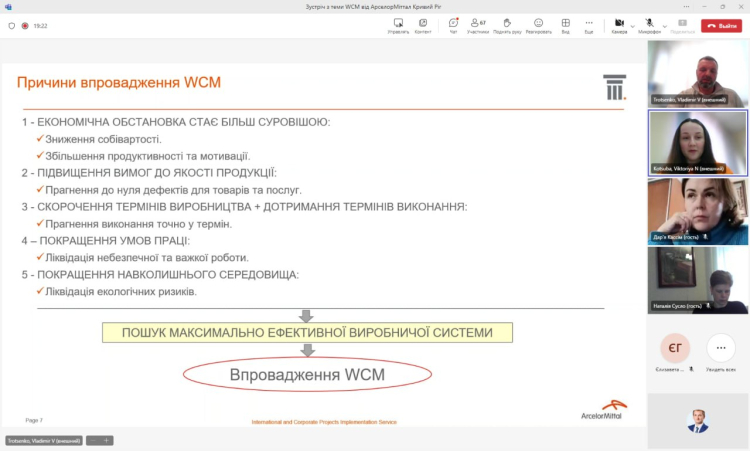Unmute the Микрофон

pos(650,24)
